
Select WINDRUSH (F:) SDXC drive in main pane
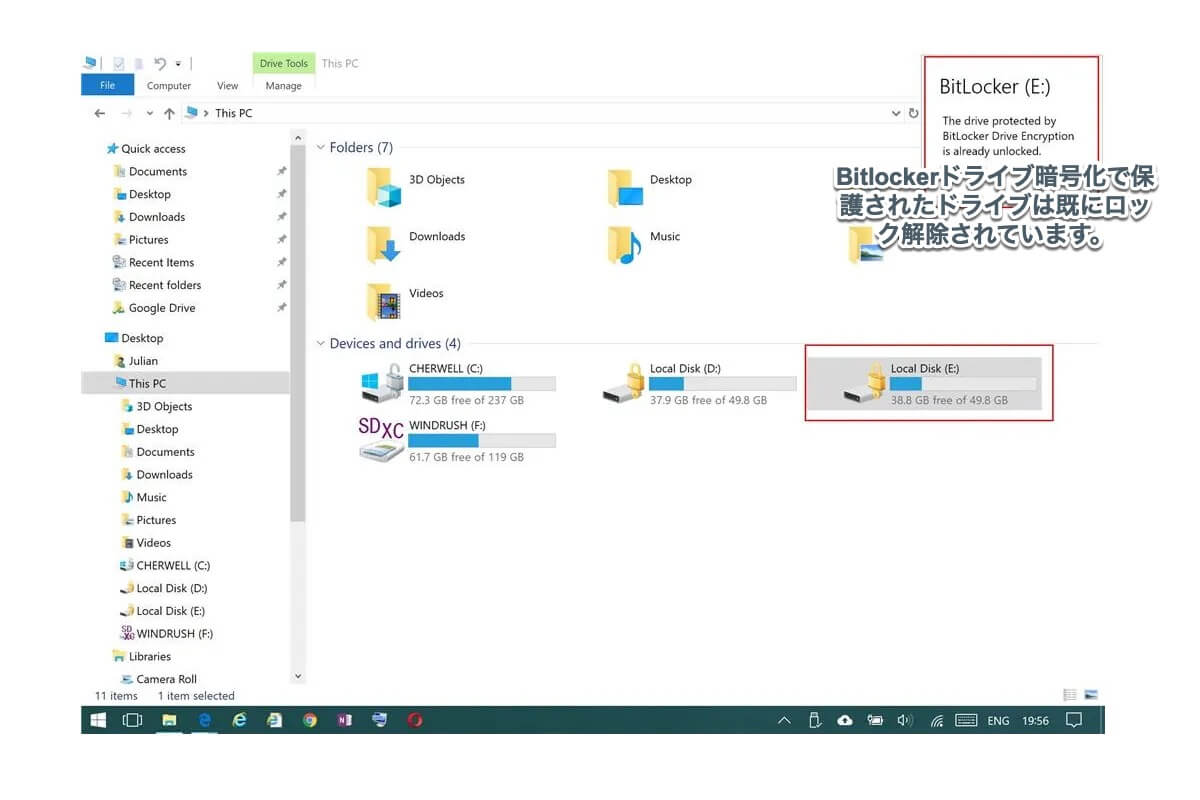(x=458, y=441)
